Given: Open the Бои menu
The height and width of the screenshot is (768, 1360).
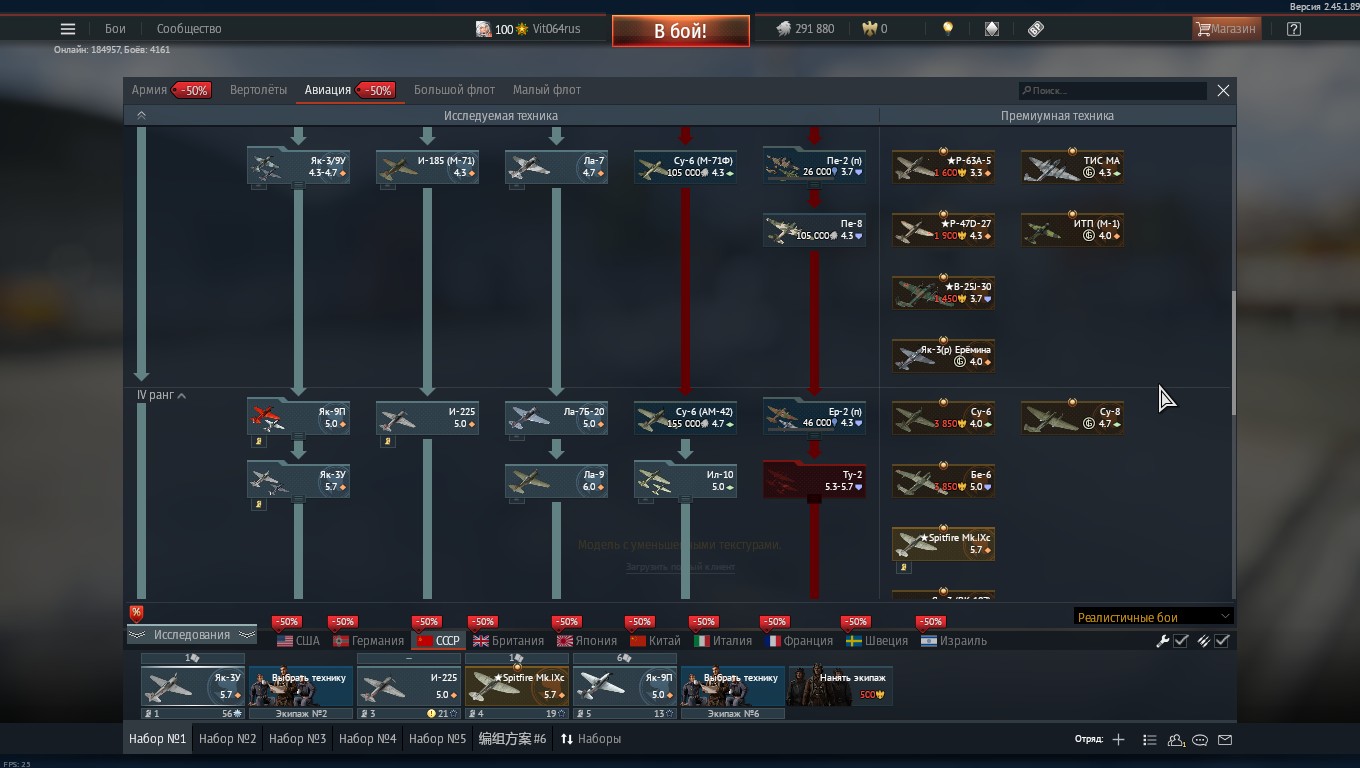Looking at the screenshot, I should point(116,29).
